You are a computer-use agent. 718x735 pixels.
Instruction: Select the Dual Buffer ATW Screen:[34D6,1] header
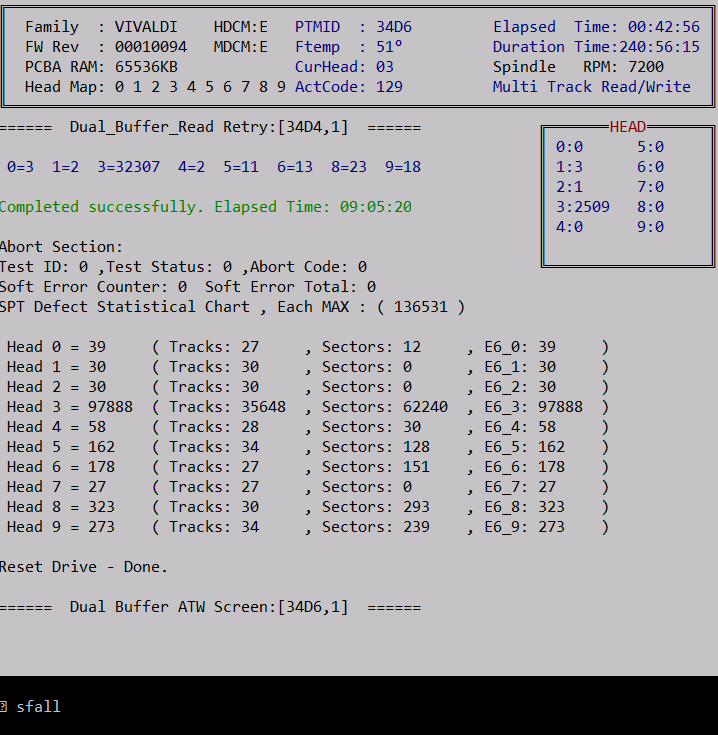[x=209, y=608]
